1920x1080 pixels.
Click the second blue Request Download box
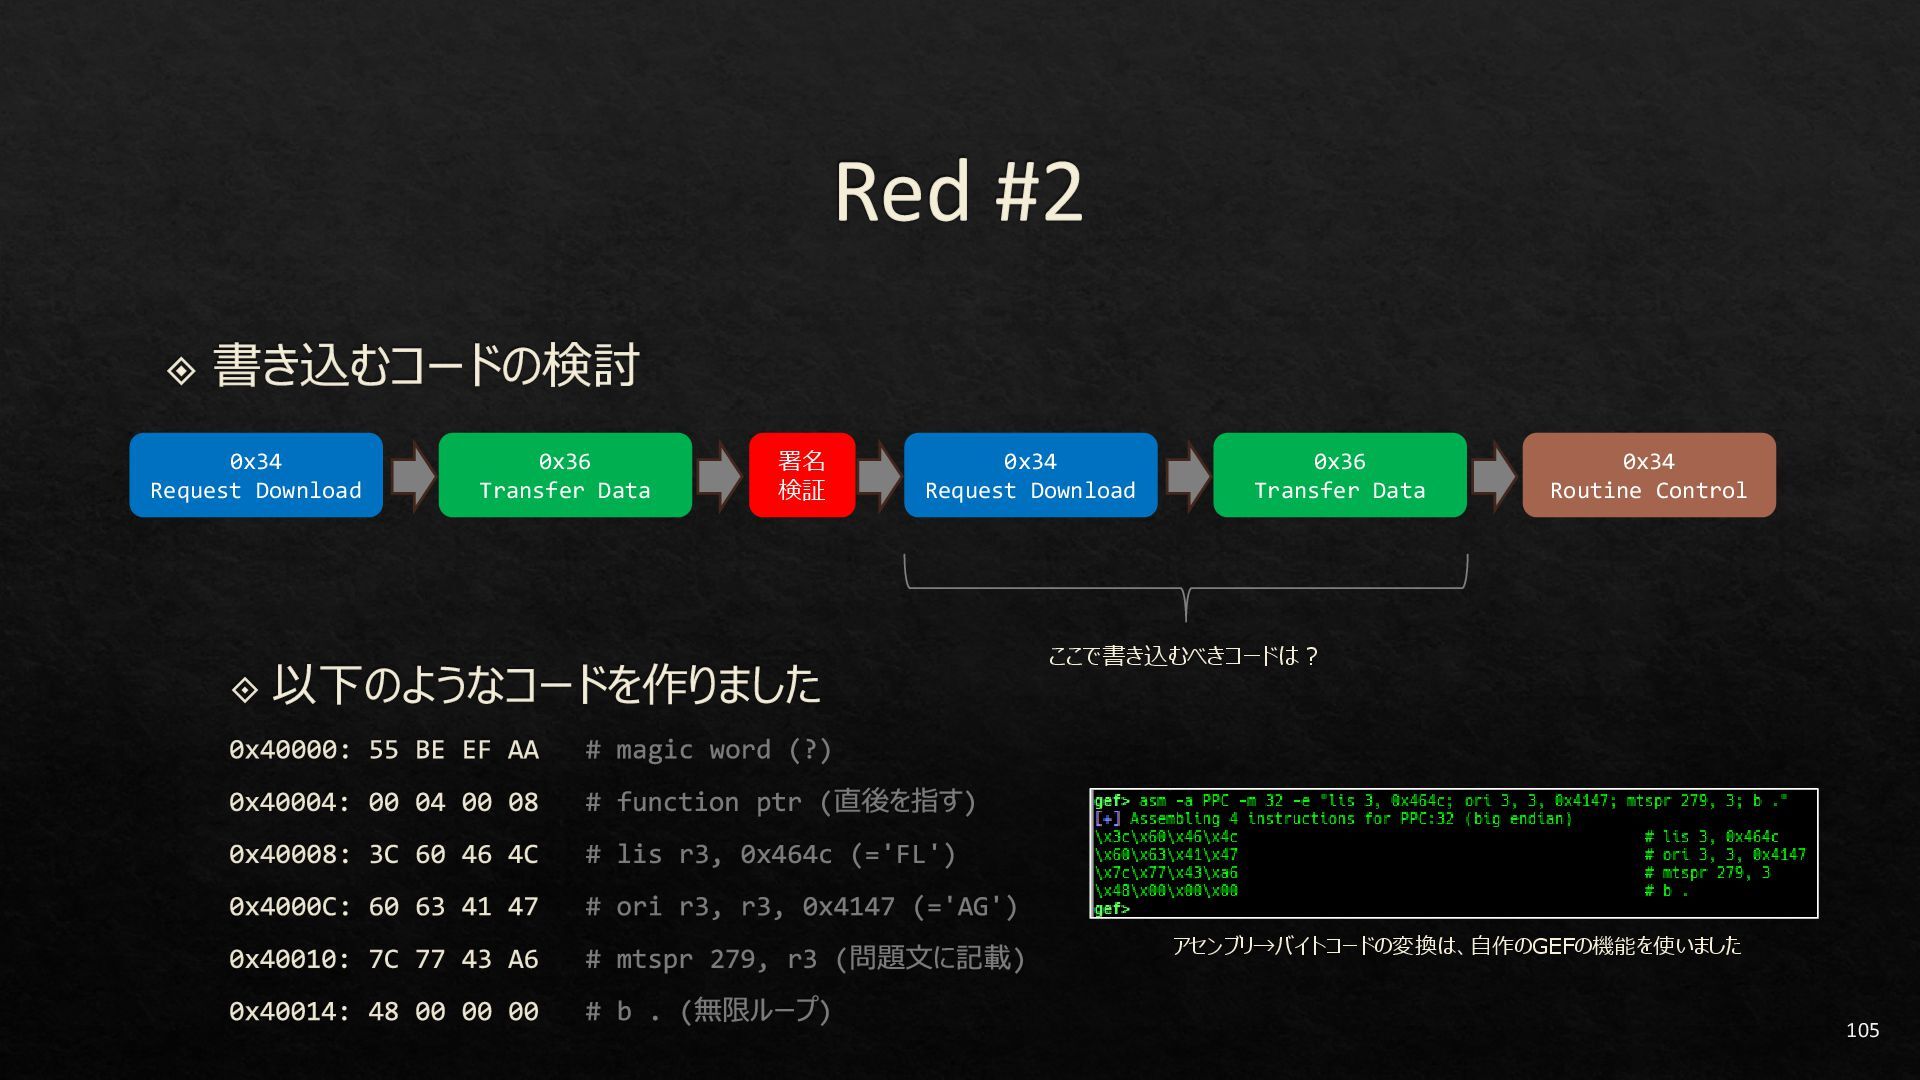point(1030,475)
